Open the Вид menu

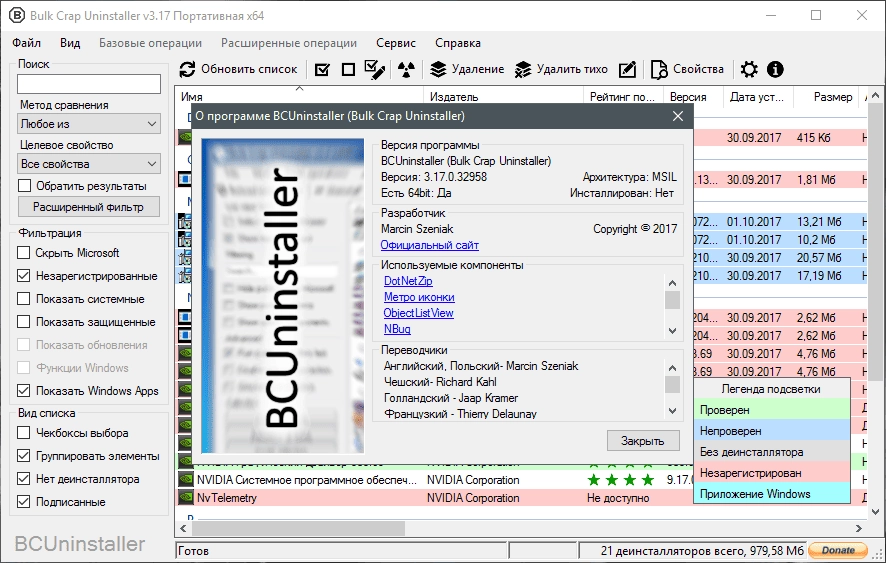[x=70, y=43]
